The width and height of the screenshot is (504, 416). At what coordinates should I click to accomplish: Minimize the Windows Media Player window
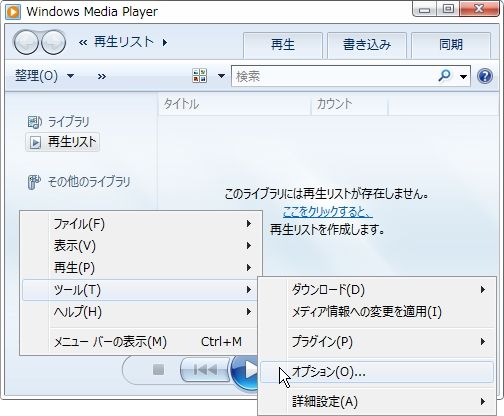pyautogui.click(x=424, y=9)
